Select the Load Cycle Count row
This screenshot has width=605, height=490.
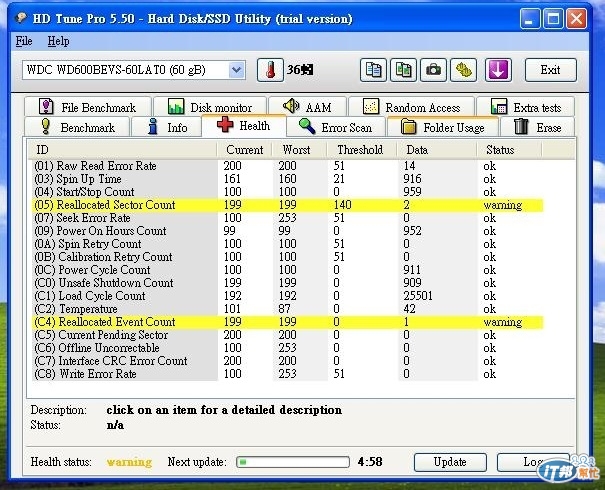click(x=287, y=296)
